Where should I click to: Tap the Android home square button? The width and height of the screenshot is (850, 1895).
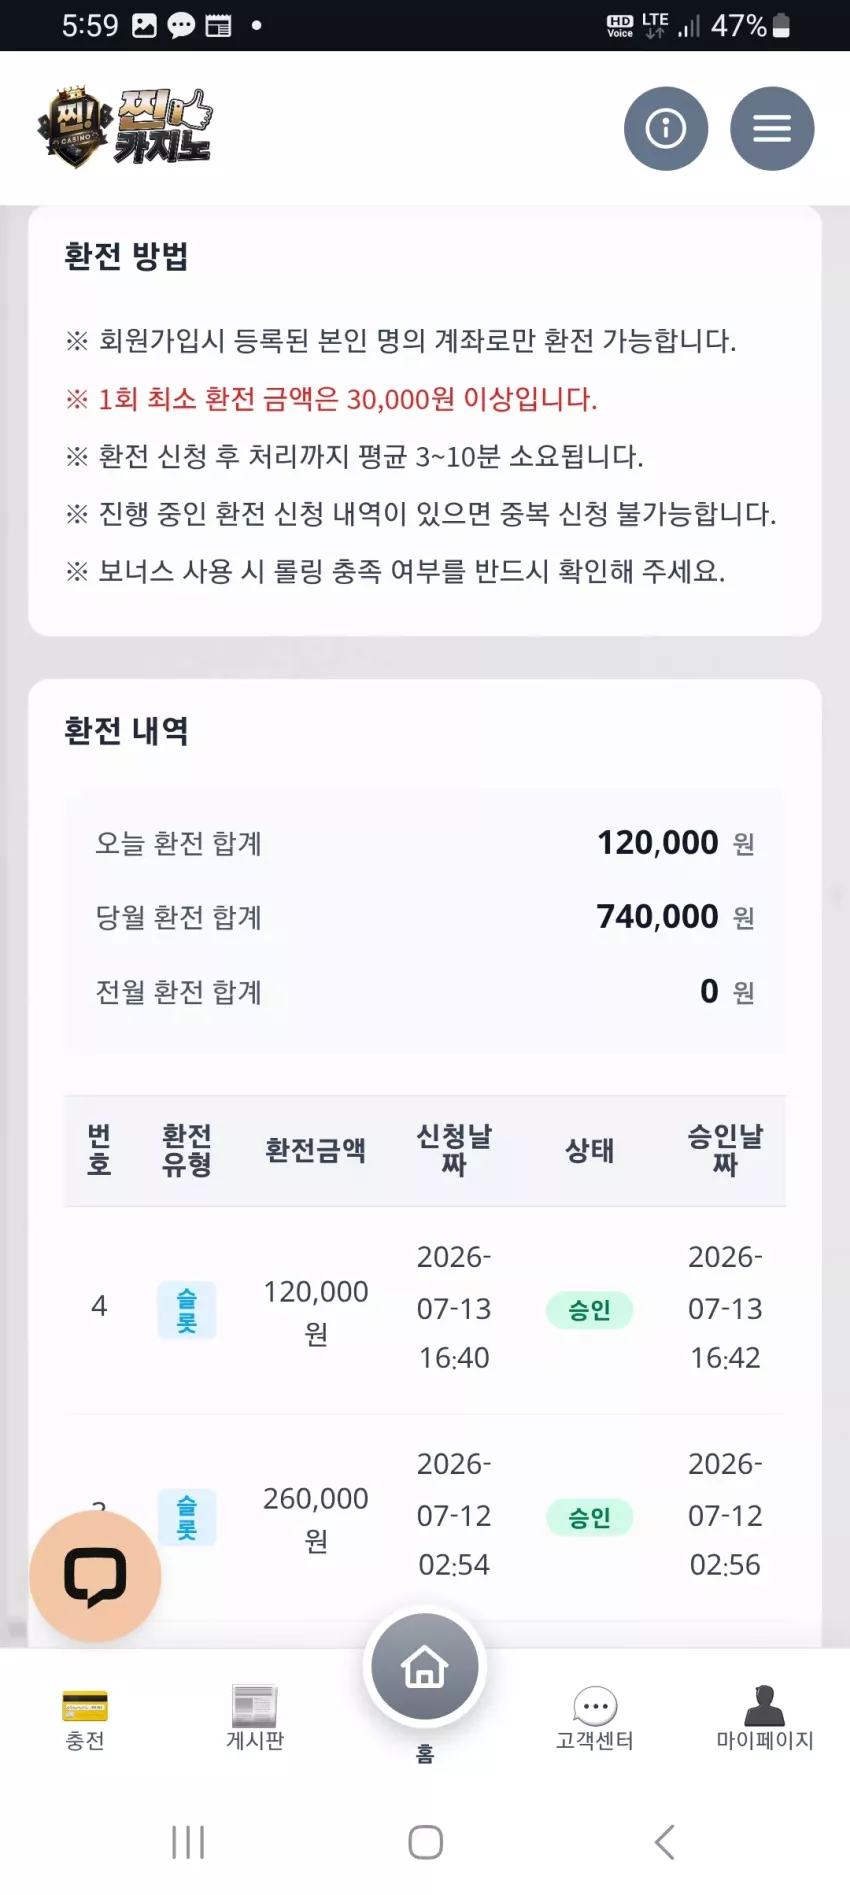425,1842
